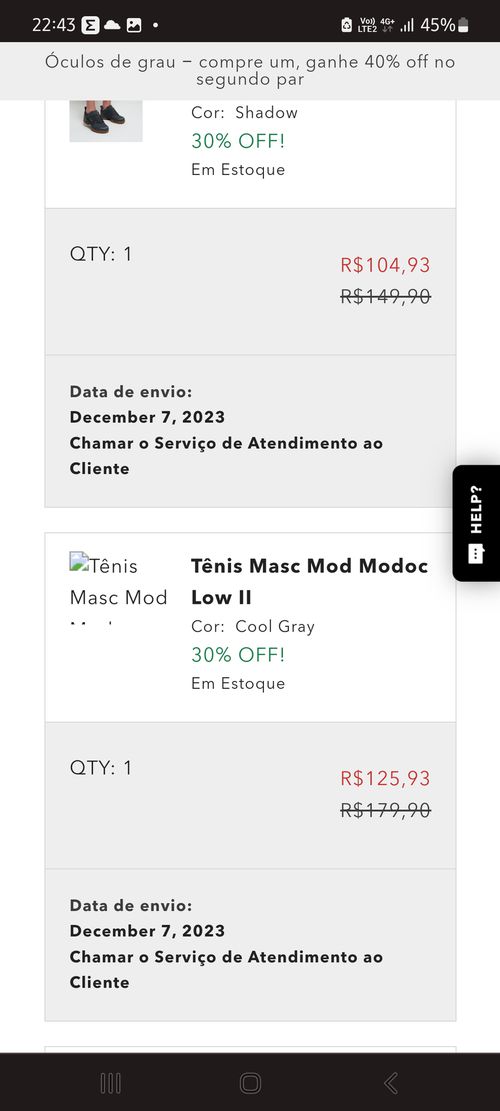Tap the broken Tênis Masc Mod product image
Screen dimensions: 500x1111
[118, 590]
